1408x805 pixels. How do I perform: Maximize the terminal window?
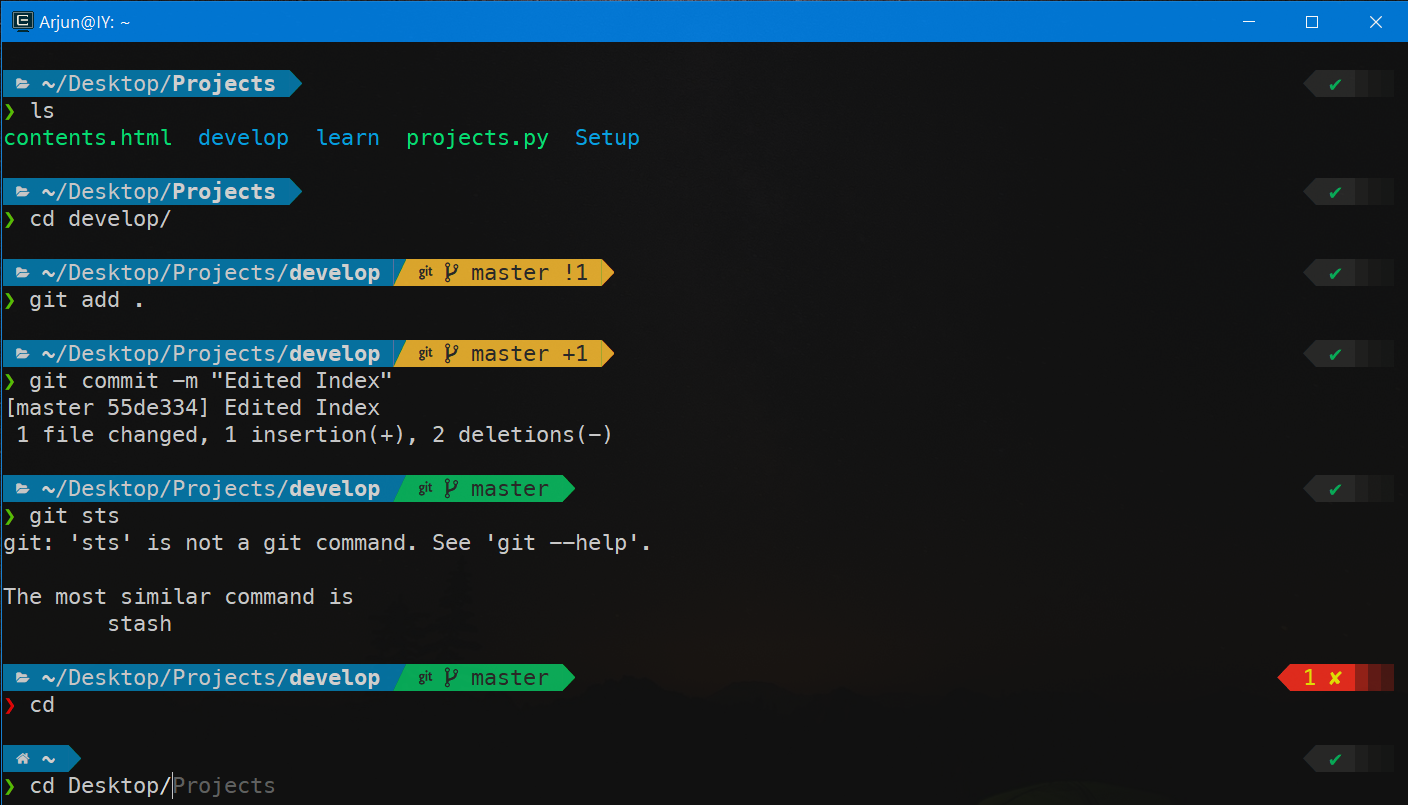[1312, 21]
